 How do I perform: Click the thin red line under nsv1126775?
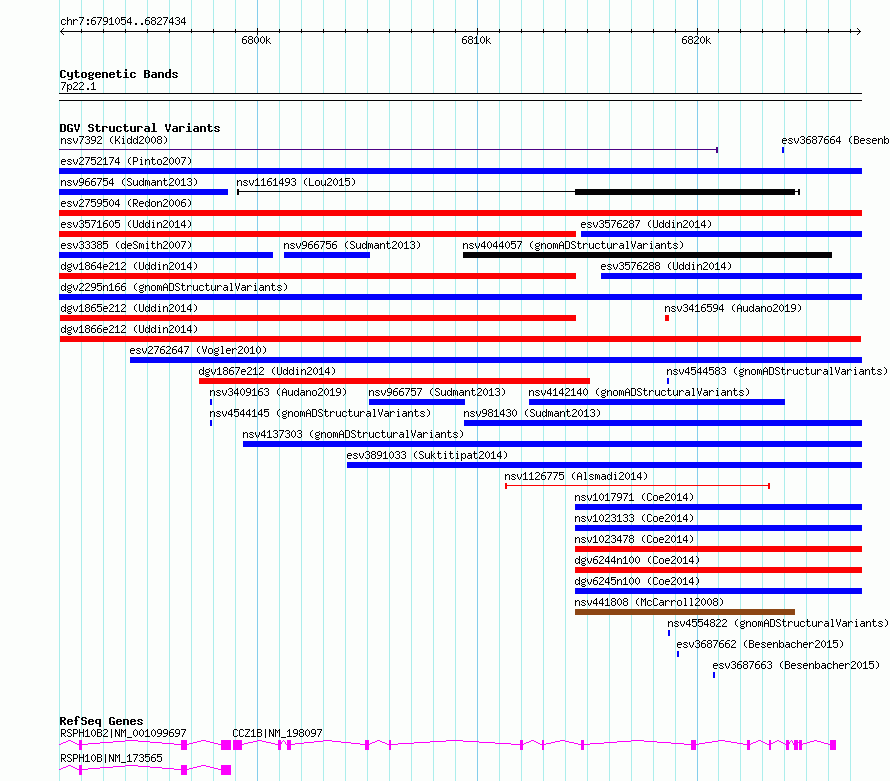[637, 486]
